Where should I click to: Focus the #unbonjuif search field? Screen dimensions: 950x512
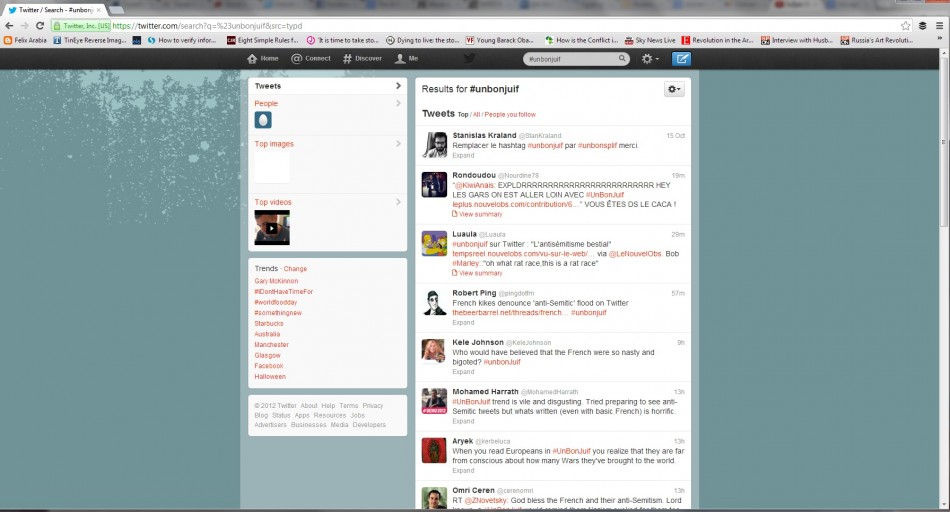point(576,59)
